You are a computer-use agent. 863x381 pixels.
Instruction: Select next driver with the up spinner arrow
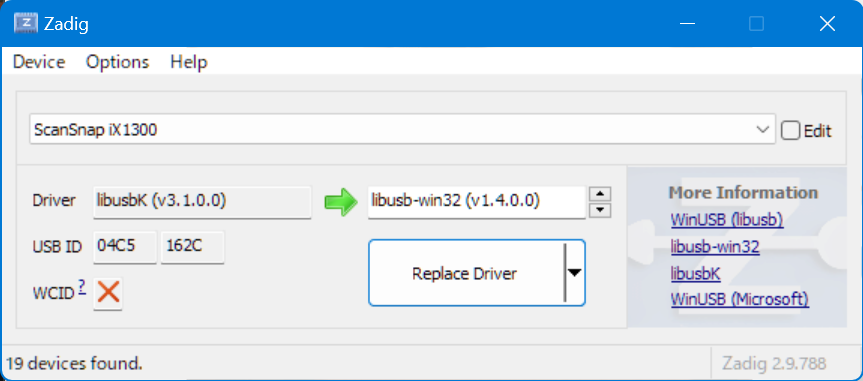click(600, 194)
